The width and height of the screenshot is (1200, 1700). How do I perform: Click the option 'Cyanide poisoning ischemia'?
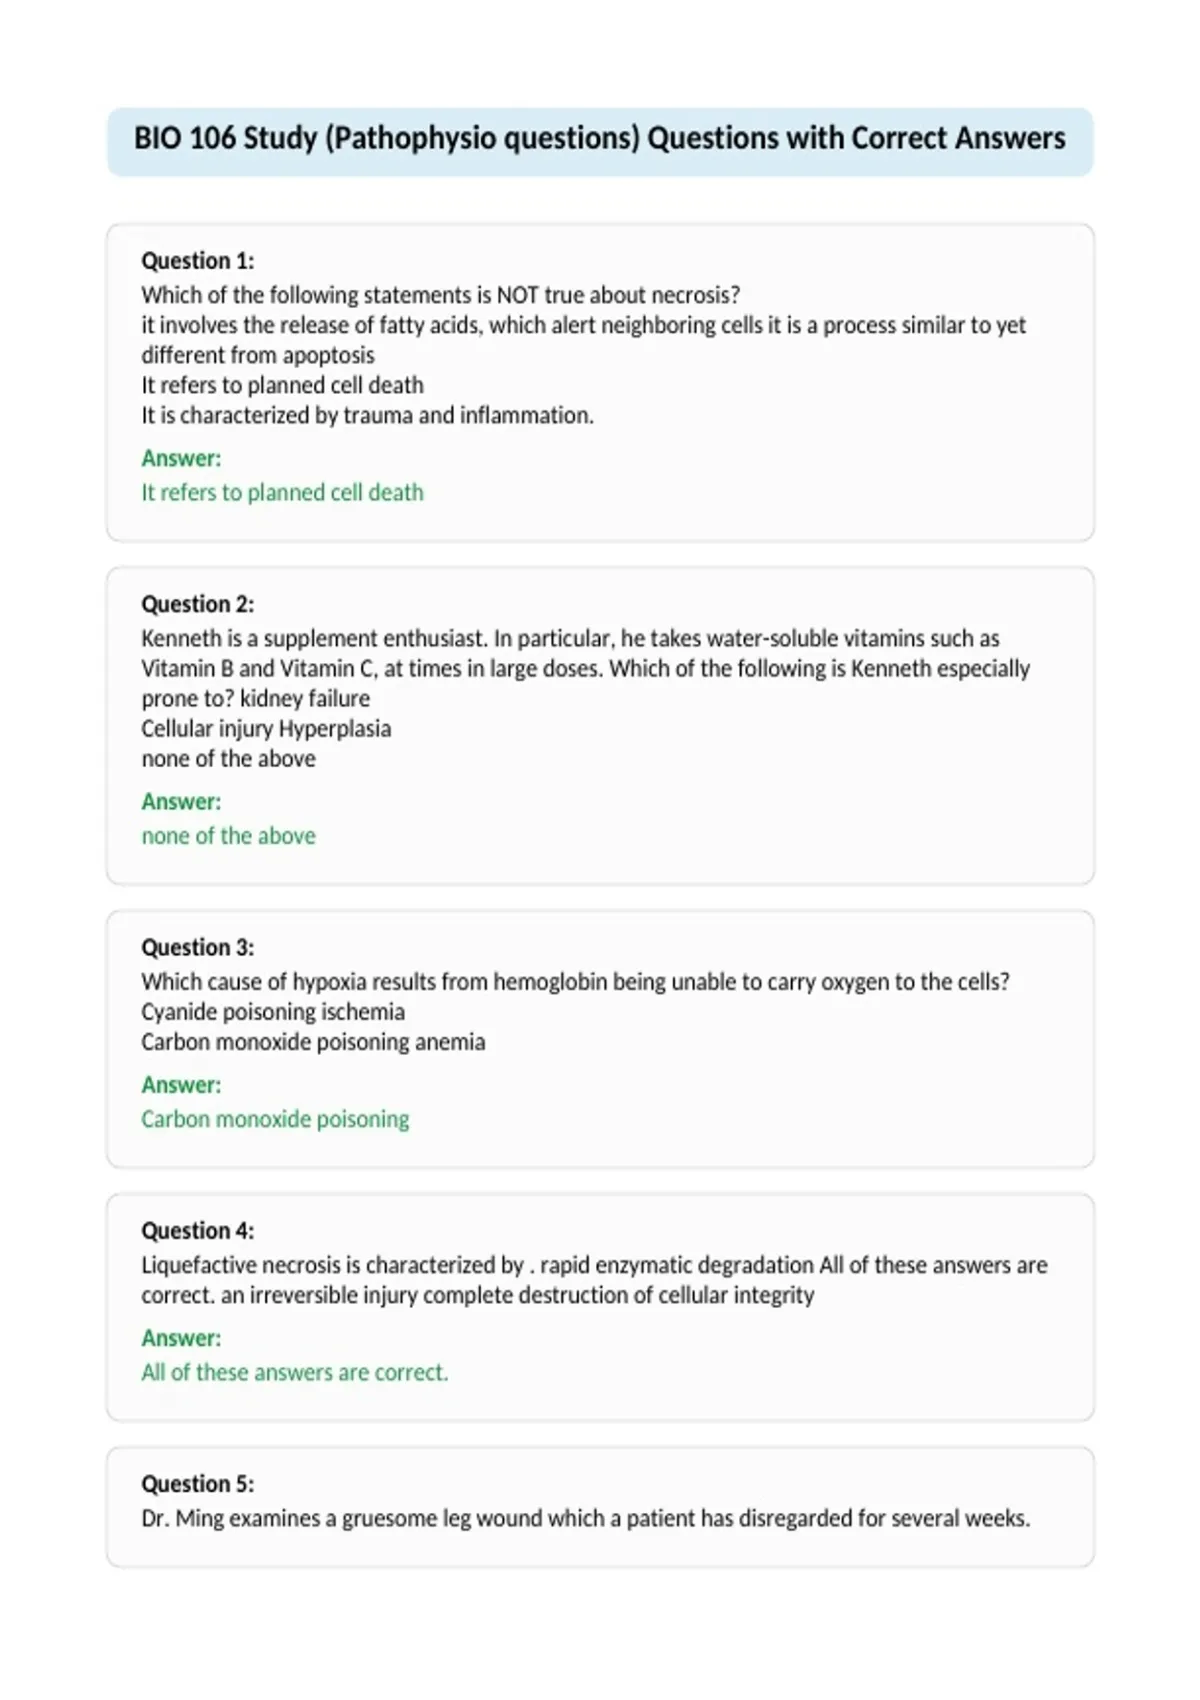(x=273, y=1012)
